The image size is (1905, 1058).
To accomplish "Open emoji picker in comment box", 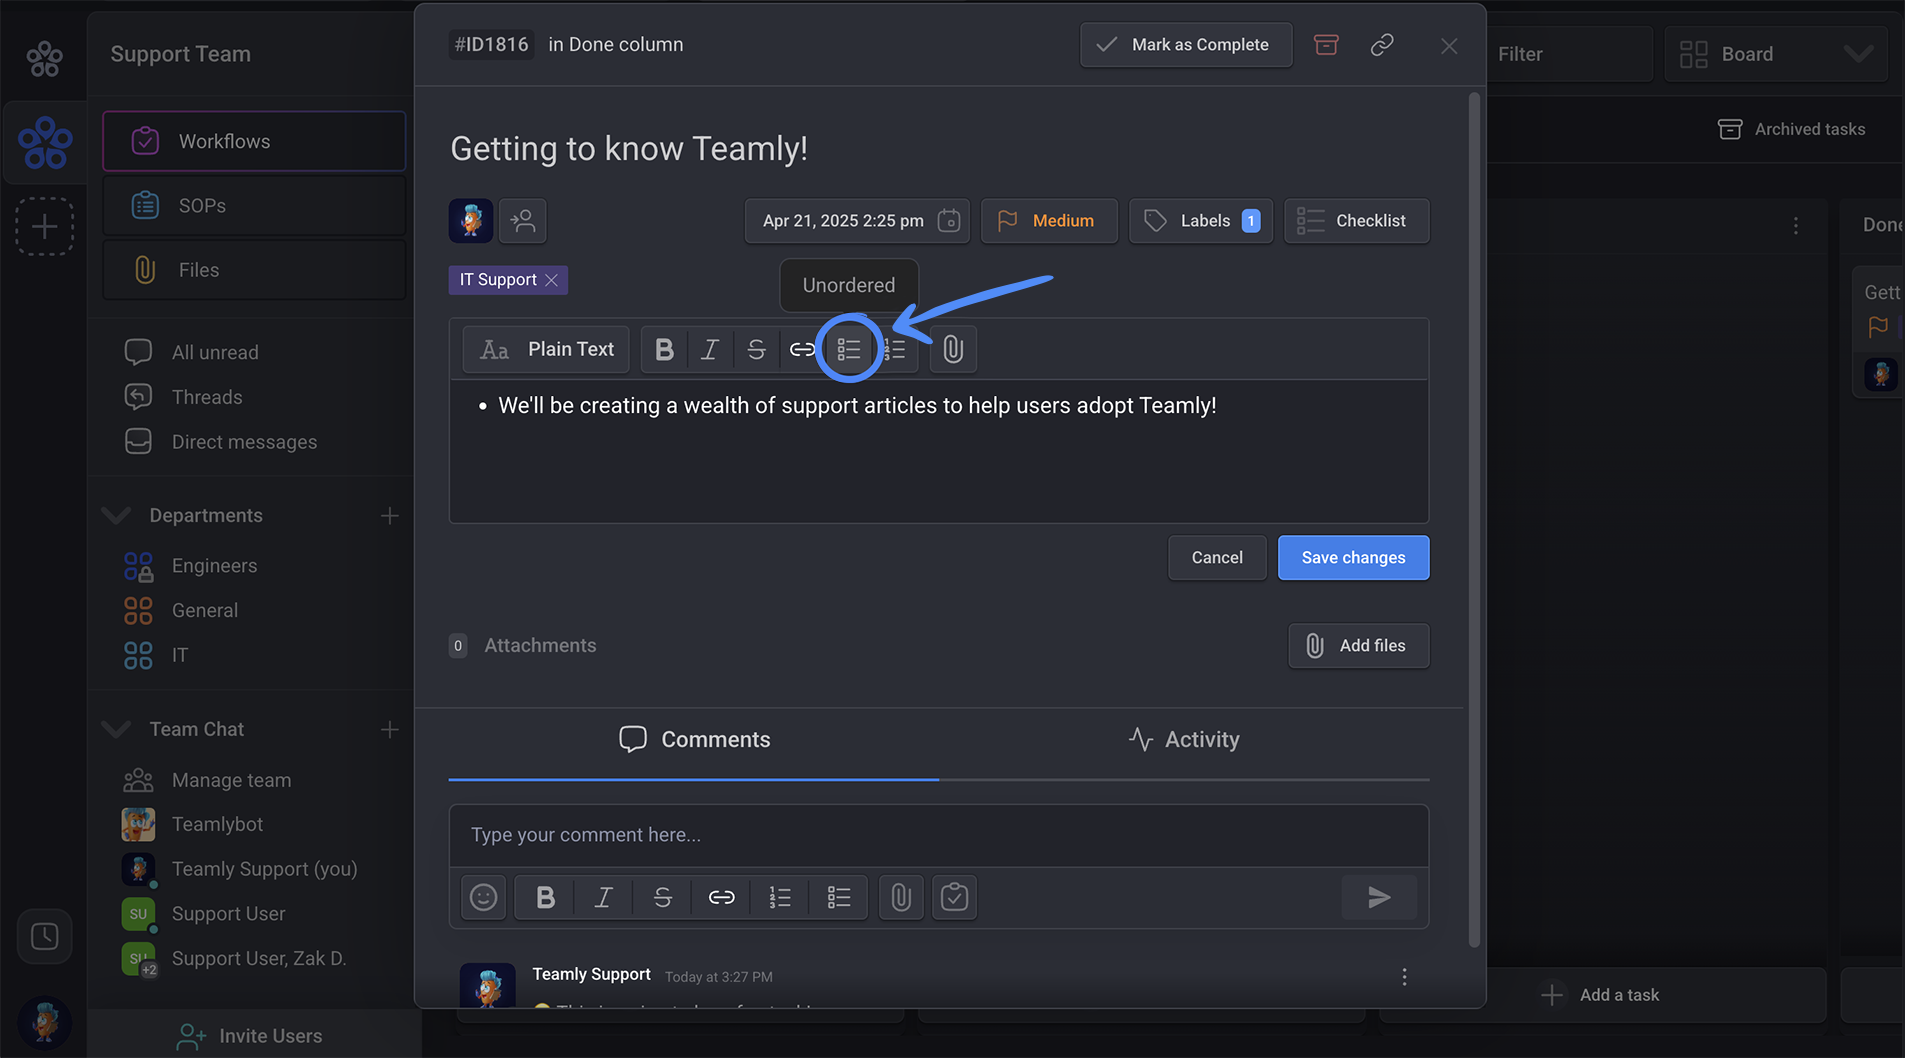I will 484,897.
